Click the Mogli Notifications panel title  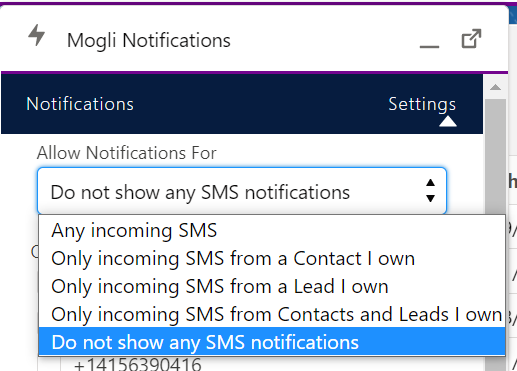tap(149, 40)
